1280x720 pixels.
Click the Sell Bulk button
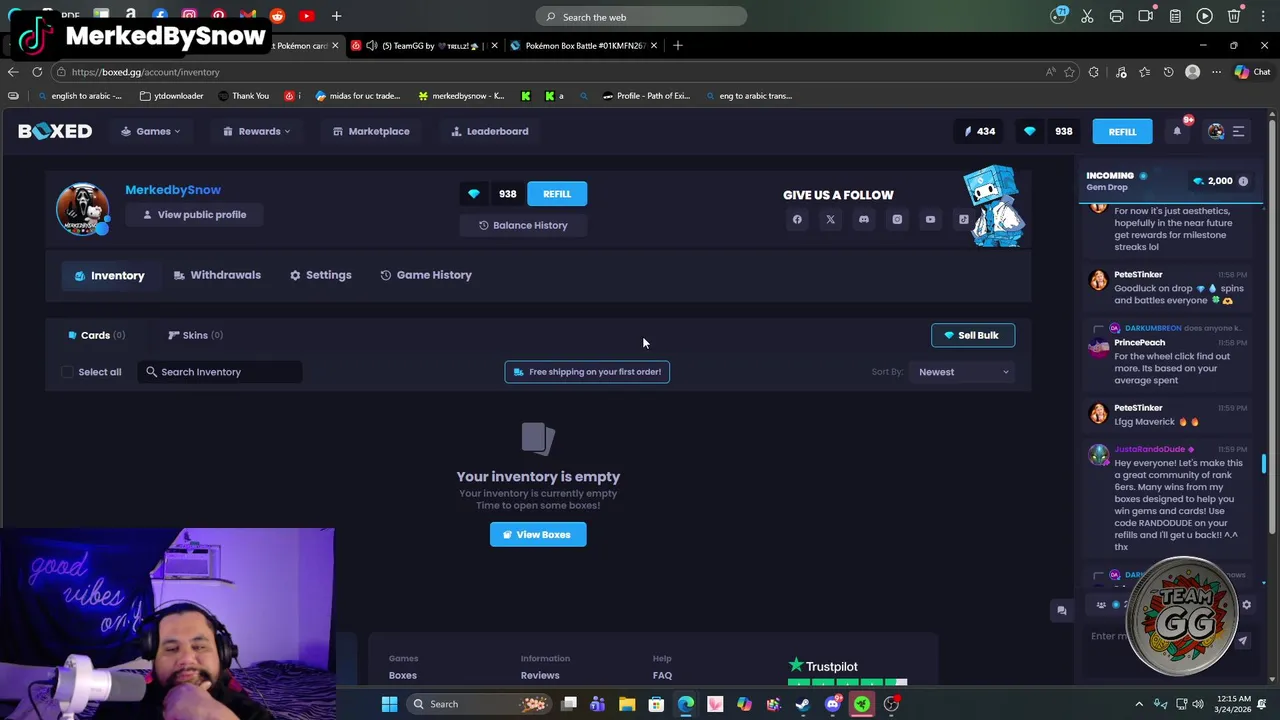coord(972,335)
